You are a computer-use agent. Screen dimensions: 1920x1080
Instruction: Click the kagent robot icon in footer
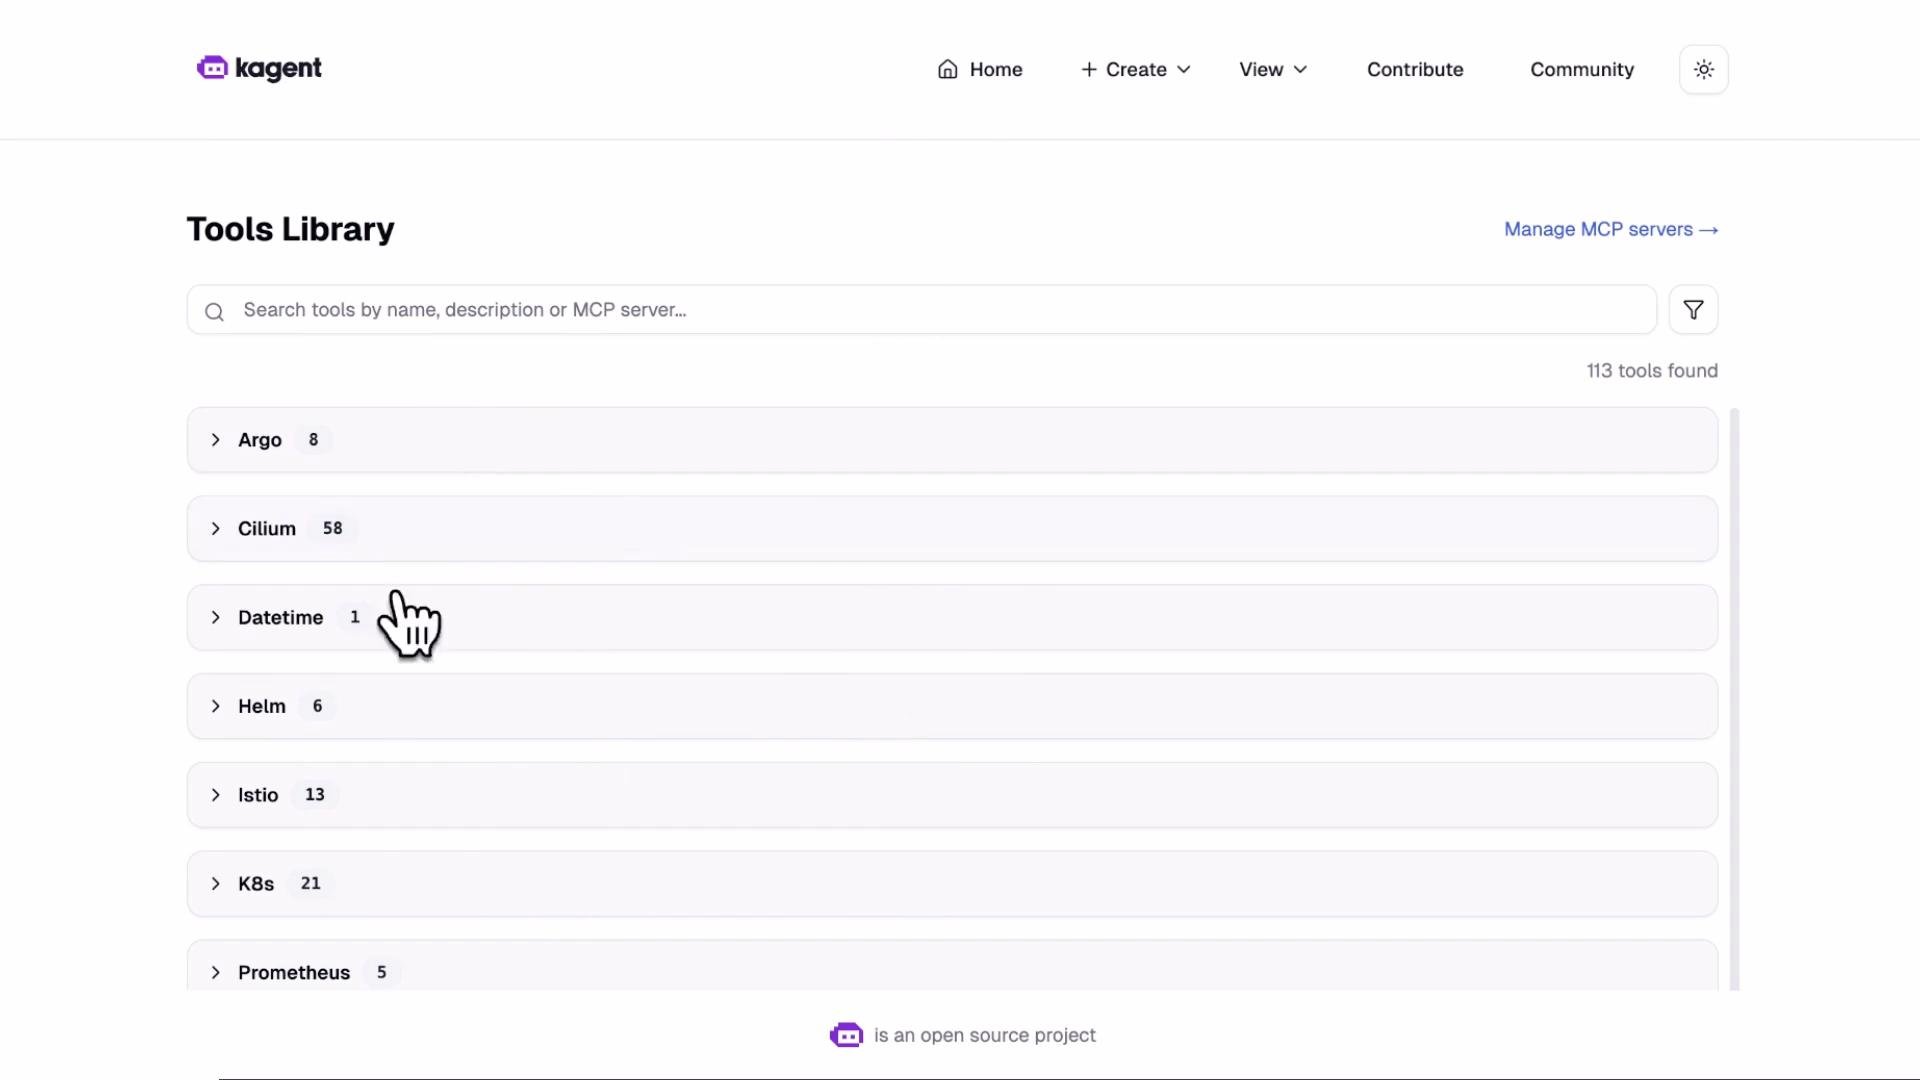[846, 1035]
